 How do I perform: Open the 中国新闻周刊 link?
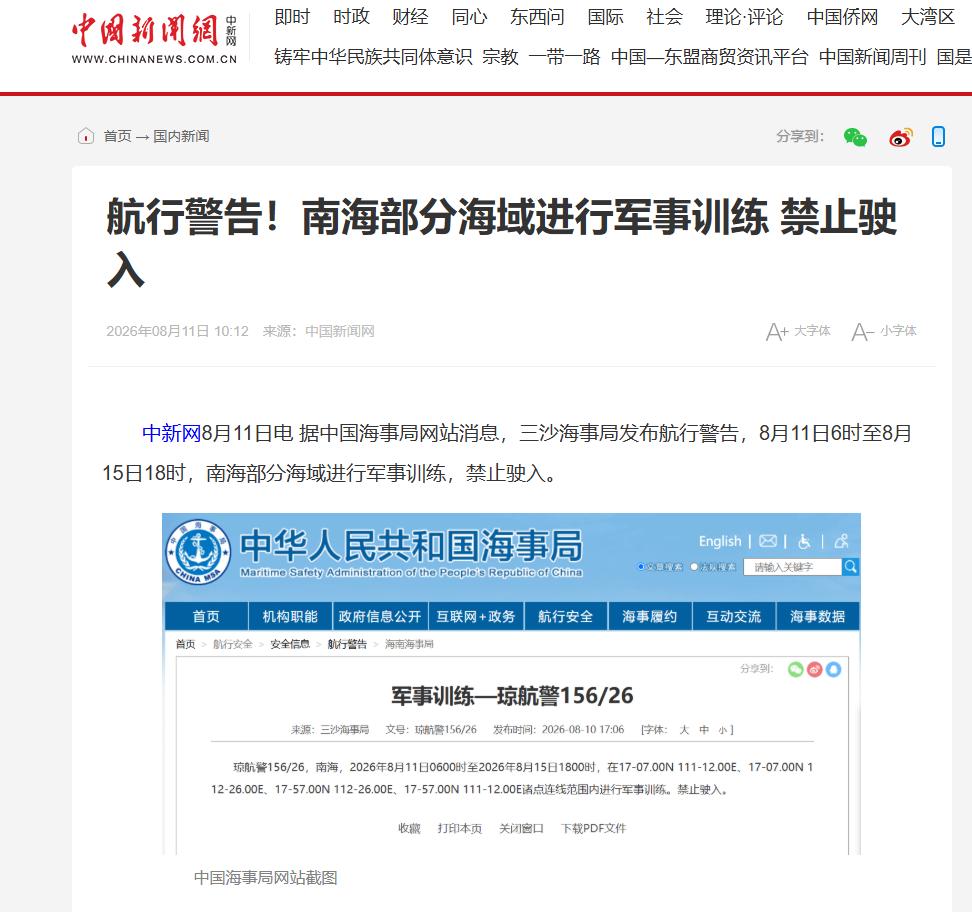tap(872, 57)
